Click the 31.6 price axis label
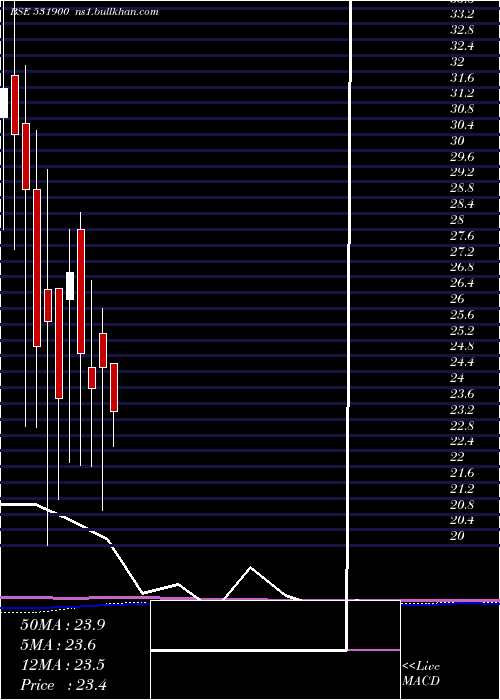 coord(462,78)
